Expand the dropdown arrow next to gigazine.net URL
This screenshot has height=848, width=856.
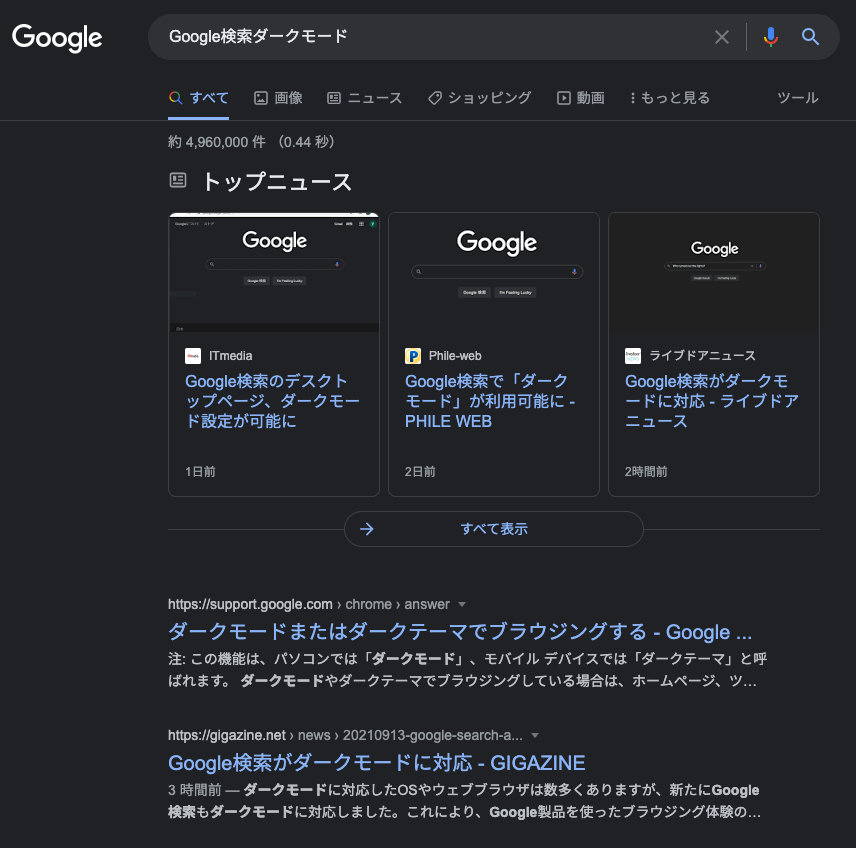535,736
